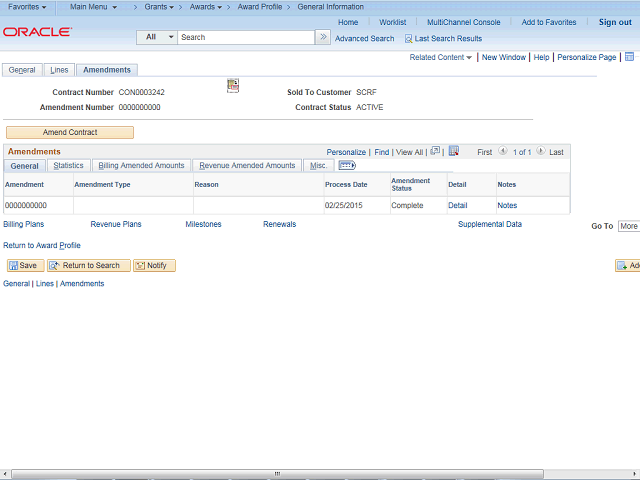This screenshot has width=640, height=480.
Task: Click bottom Lines footer link
Action: pos(45,284)
